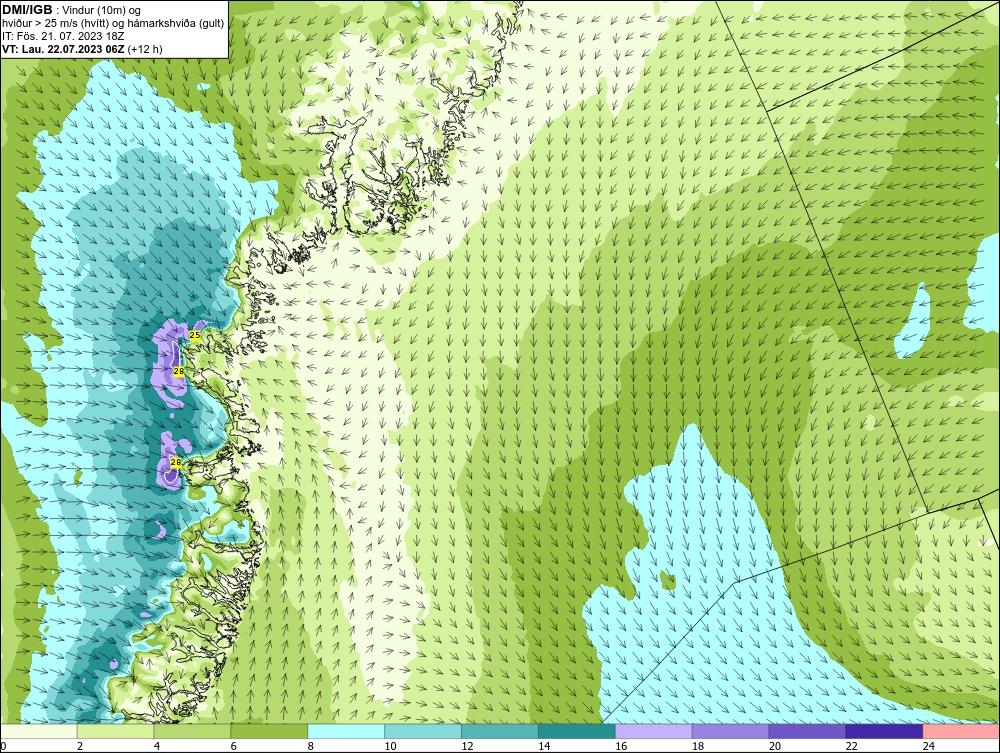
Task: Click the '22' value on the color scale
Action: [x=851, y=746]
